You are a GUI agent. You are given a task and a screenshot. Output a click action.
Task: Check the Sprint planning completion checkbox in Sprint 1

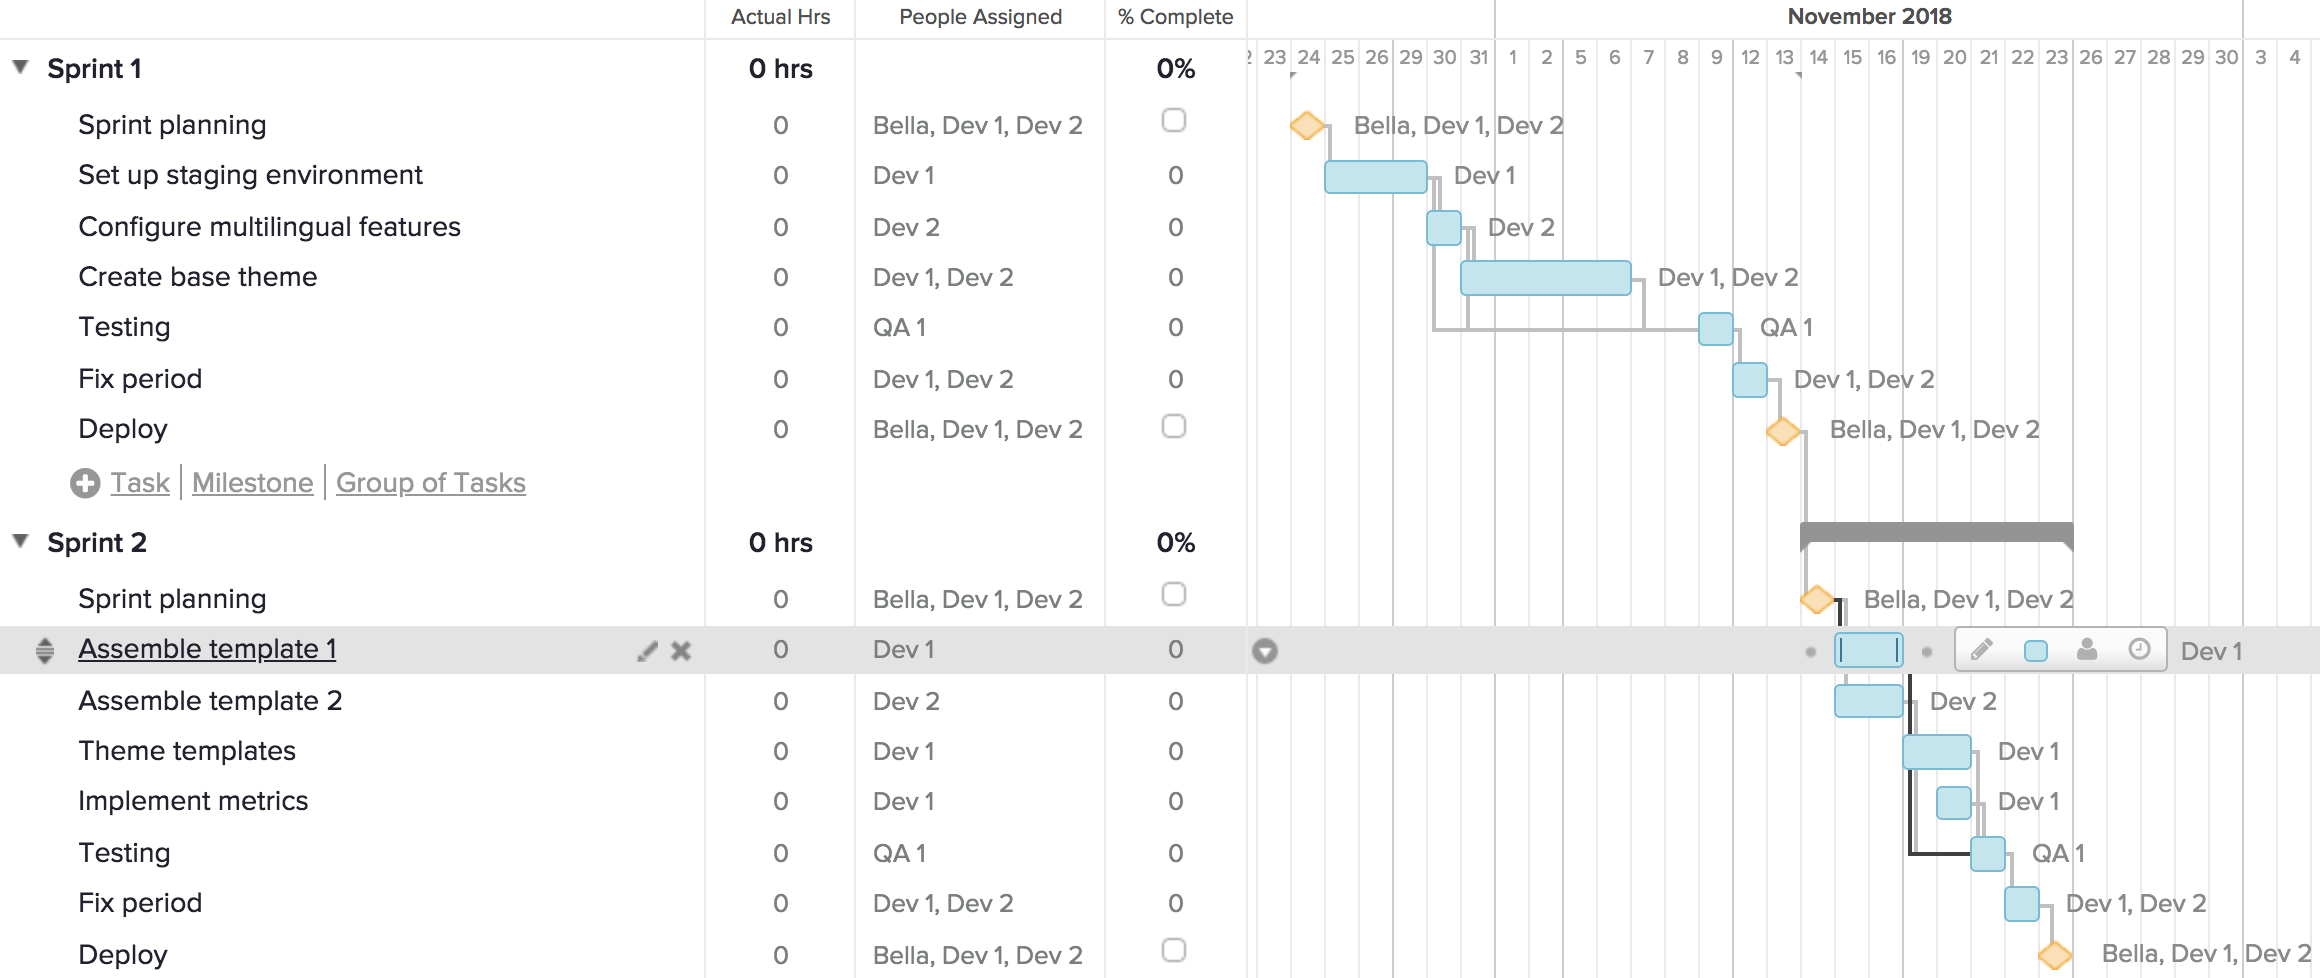[1175, 120]
